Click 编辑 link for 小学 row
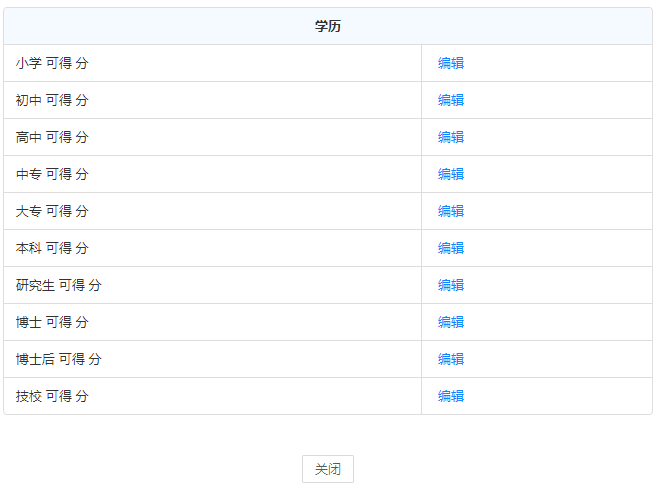 point(450,63)
